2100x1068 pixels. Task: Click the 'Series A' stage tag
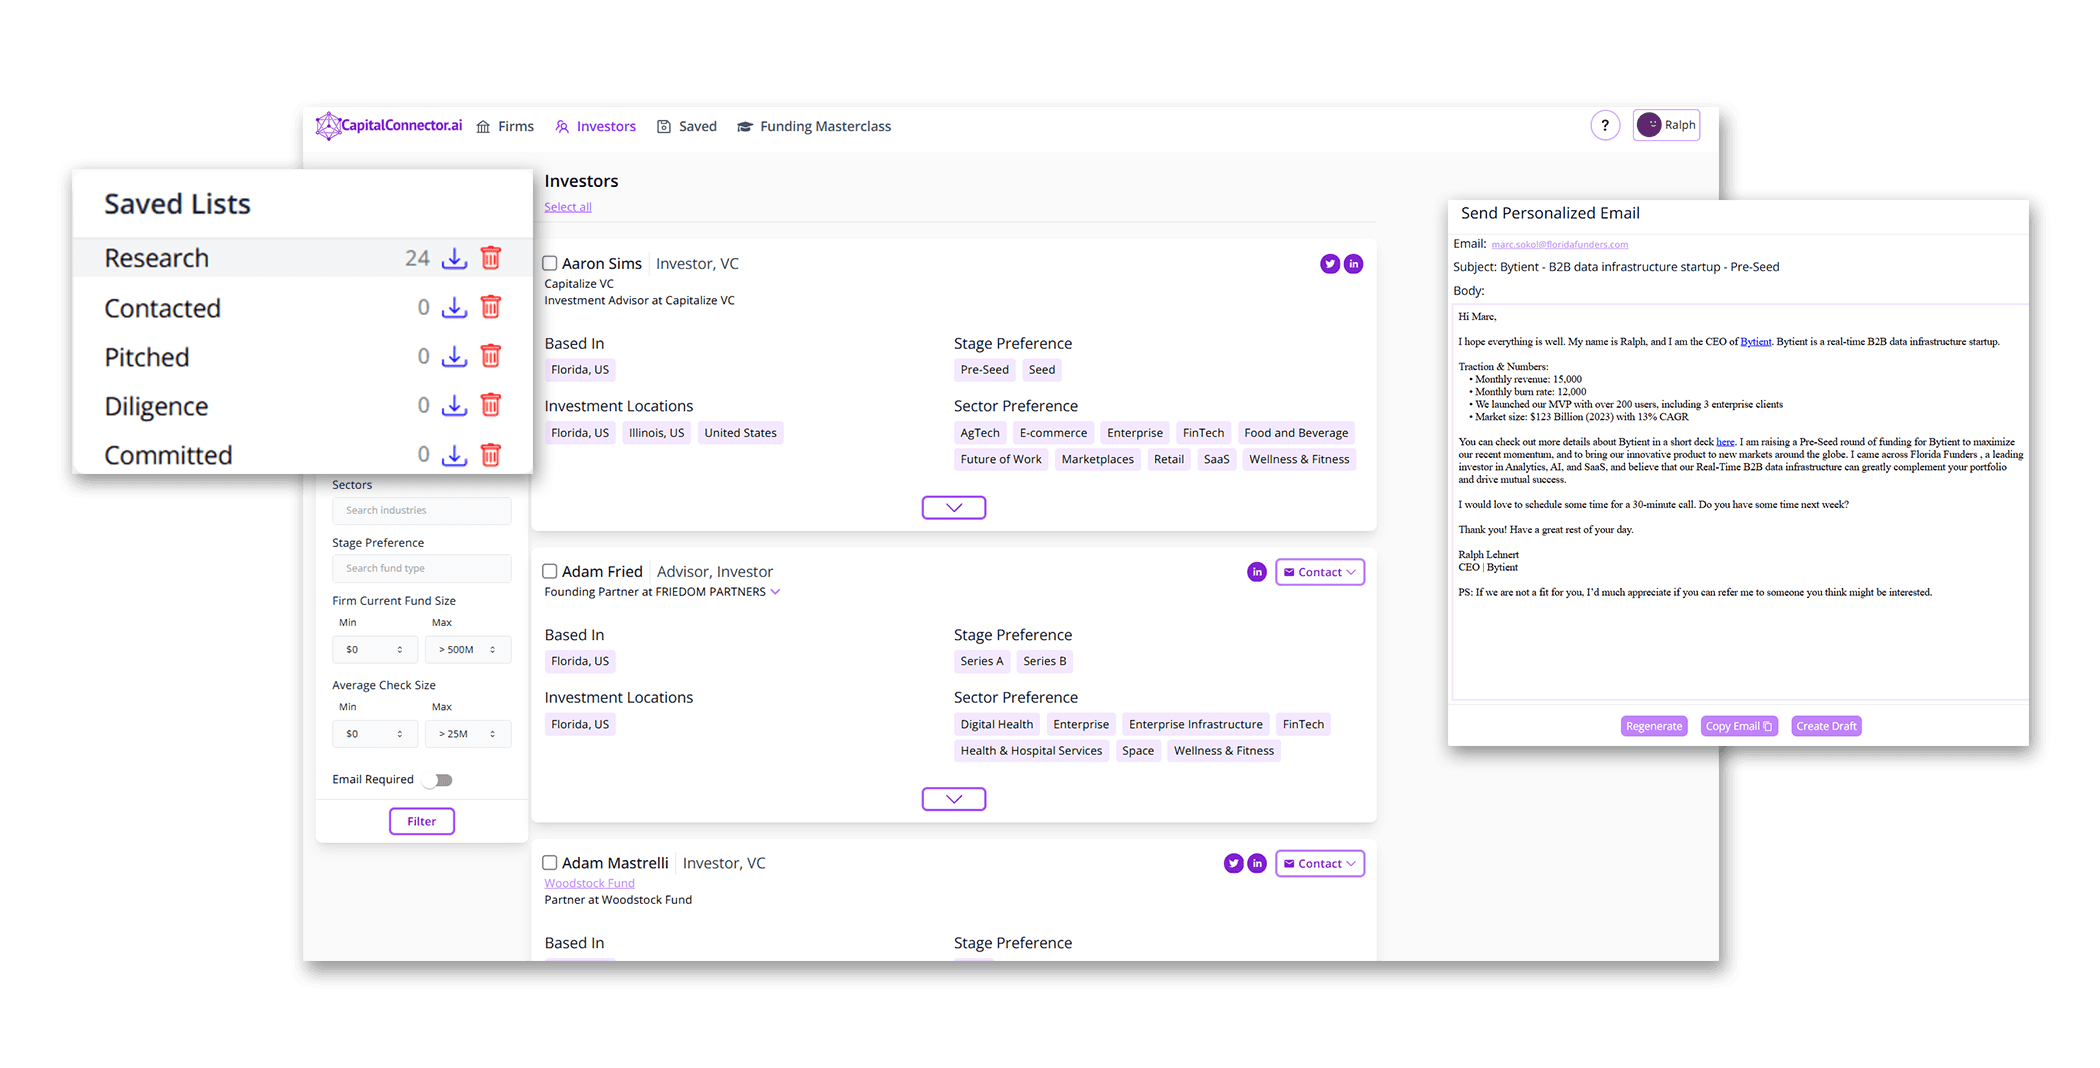point(982,661)
